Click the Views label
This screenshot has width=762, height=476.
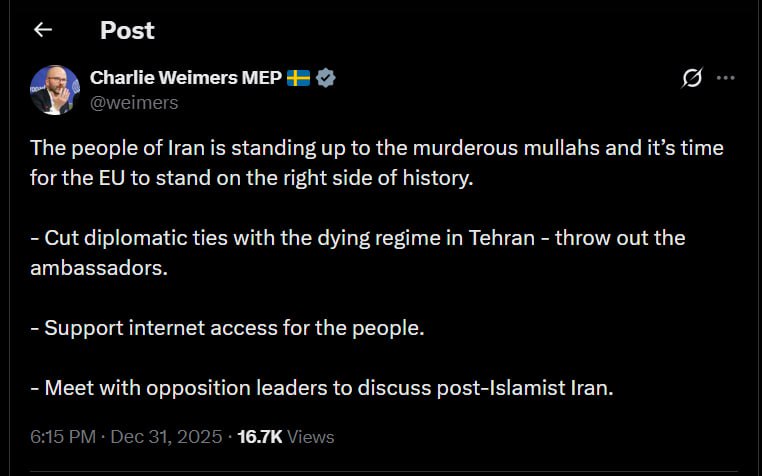tap(311, 437)
